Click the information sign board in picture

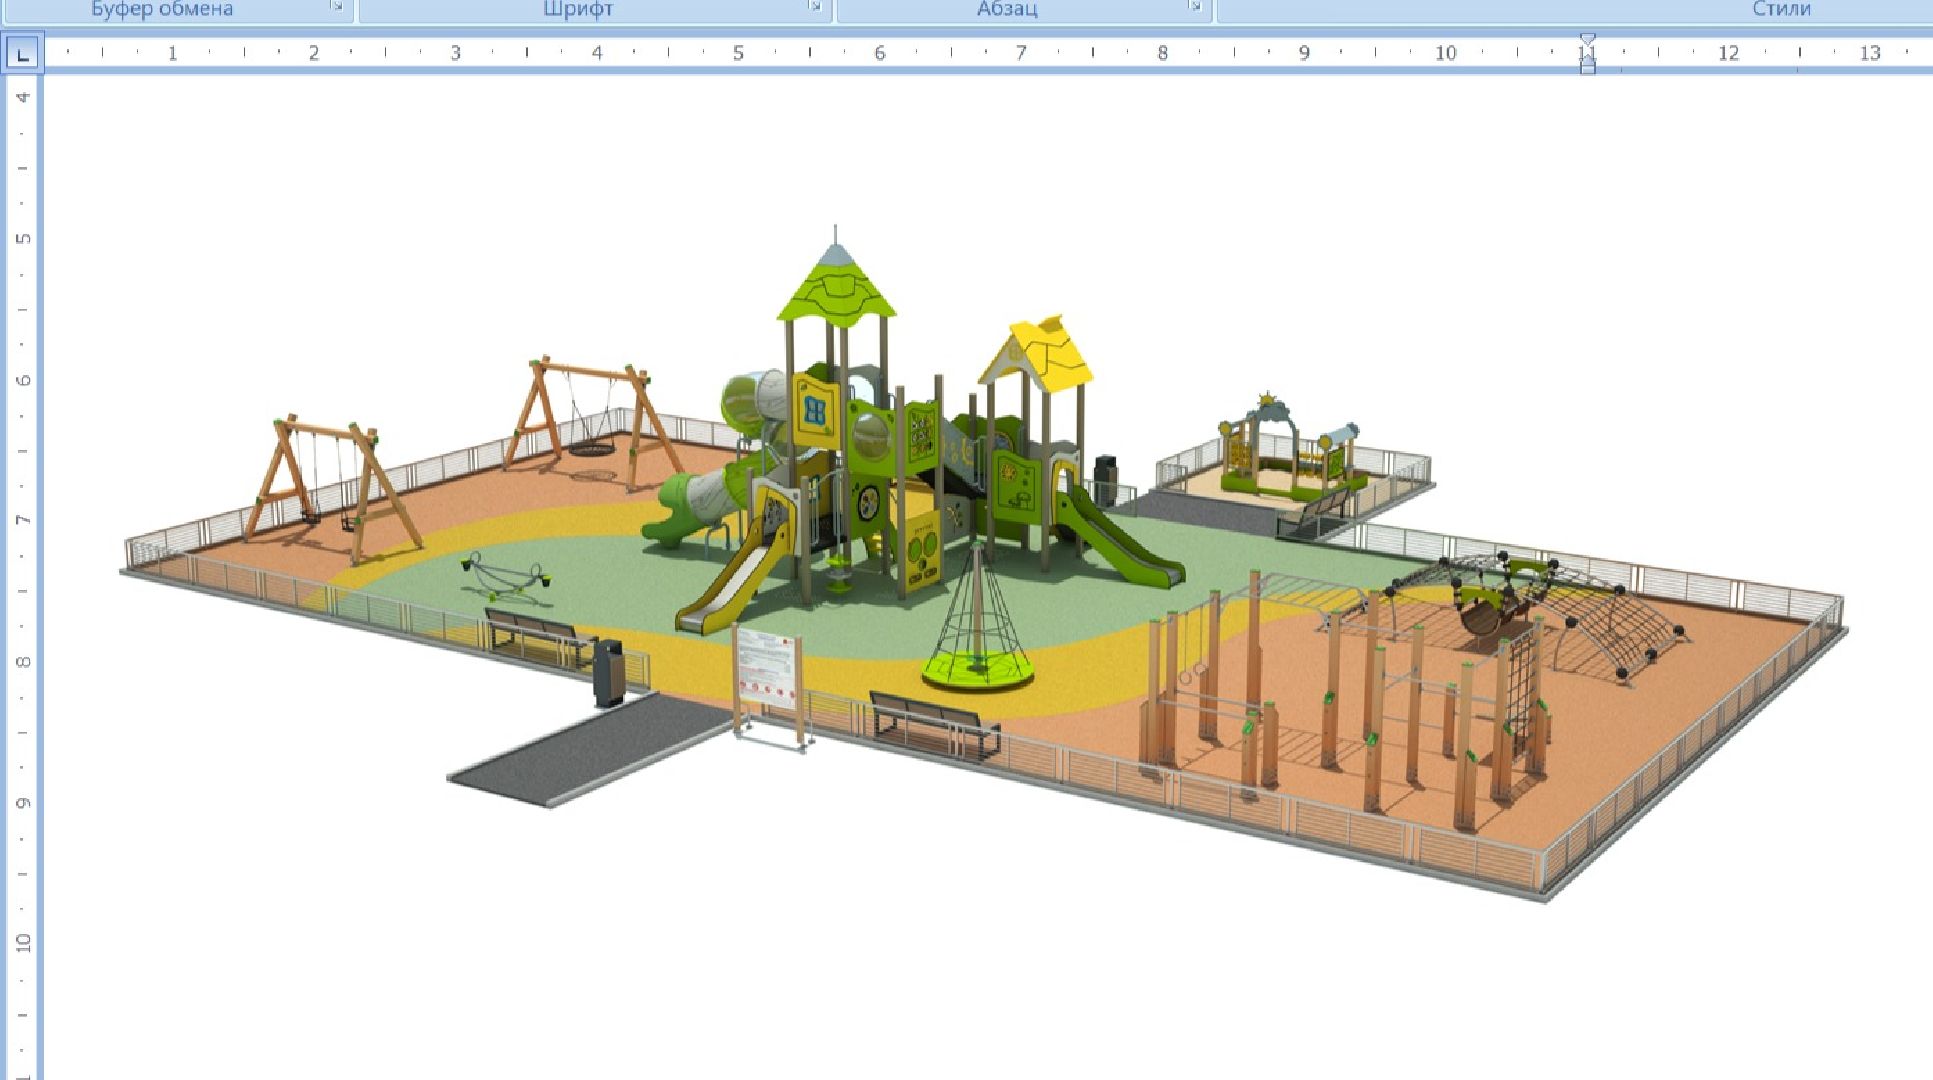click(767, 668)
